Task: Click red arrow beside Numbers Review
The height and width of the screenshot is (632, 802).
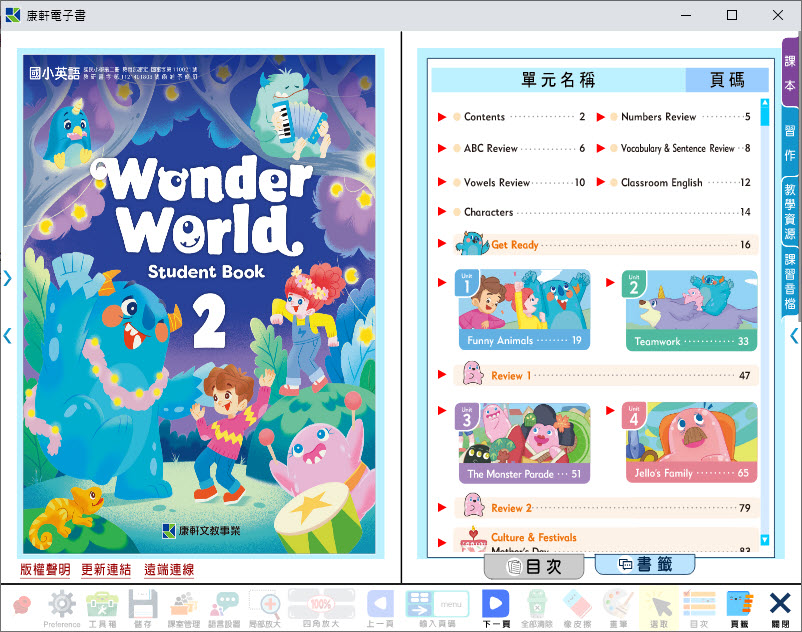Action: (x=600, y=117)
